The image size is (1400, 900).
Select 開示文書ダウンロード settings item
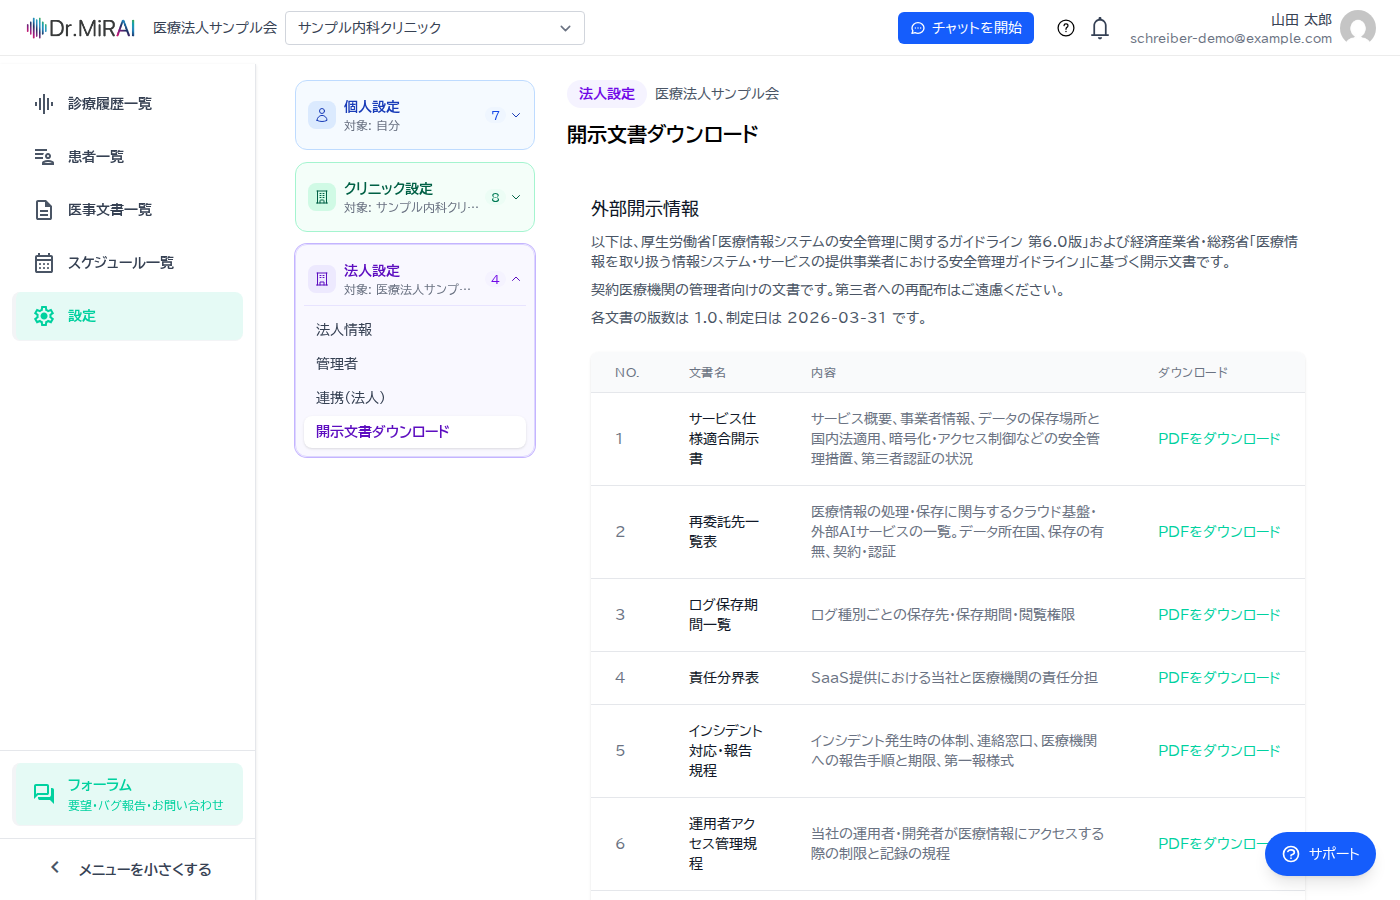click(415, 432)
